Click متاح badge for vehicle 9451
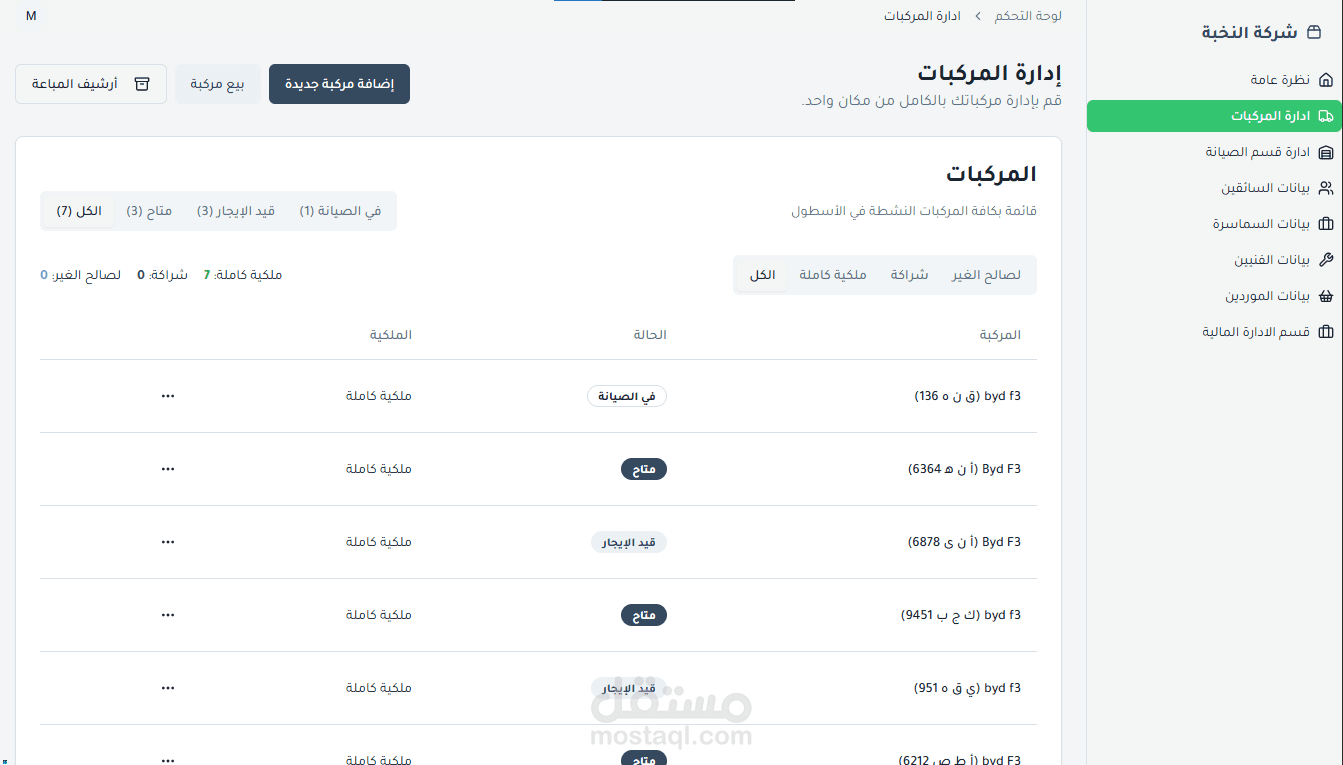1343x765 pixels. coord(644,615)
